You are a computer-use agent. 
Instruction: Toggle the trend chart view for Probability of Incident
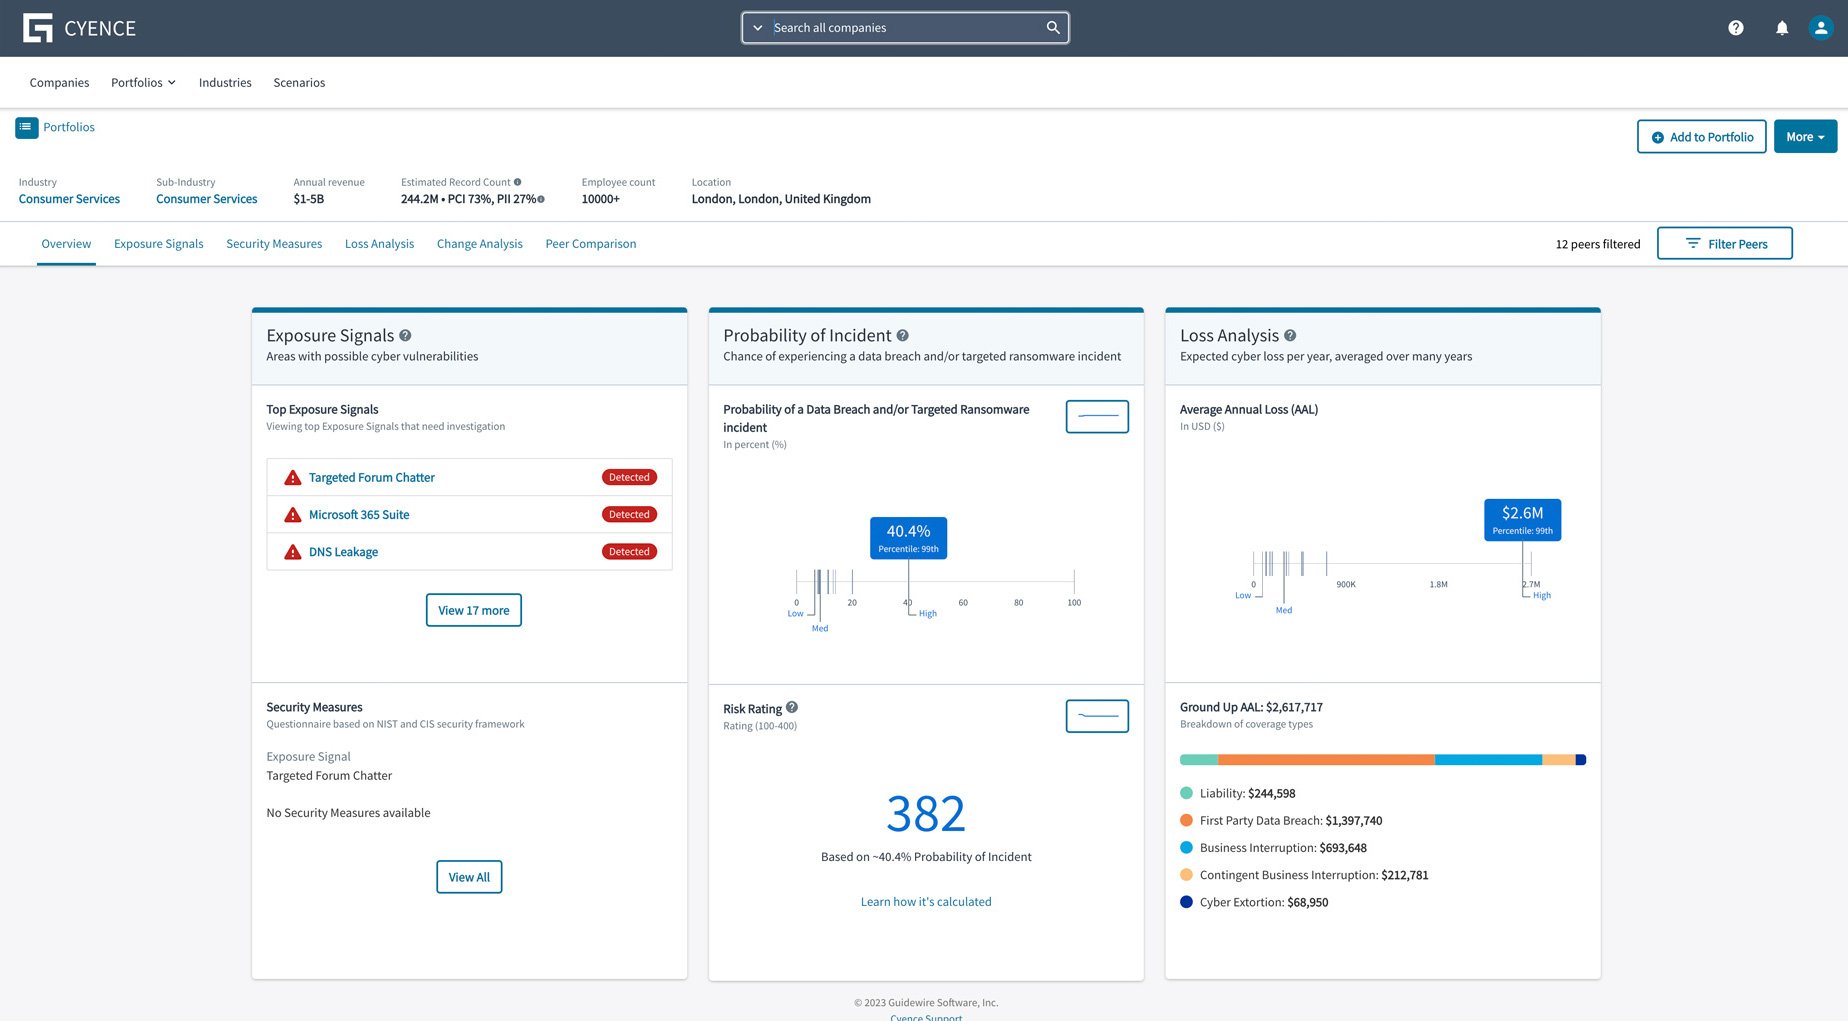[x=1096, y=416]
